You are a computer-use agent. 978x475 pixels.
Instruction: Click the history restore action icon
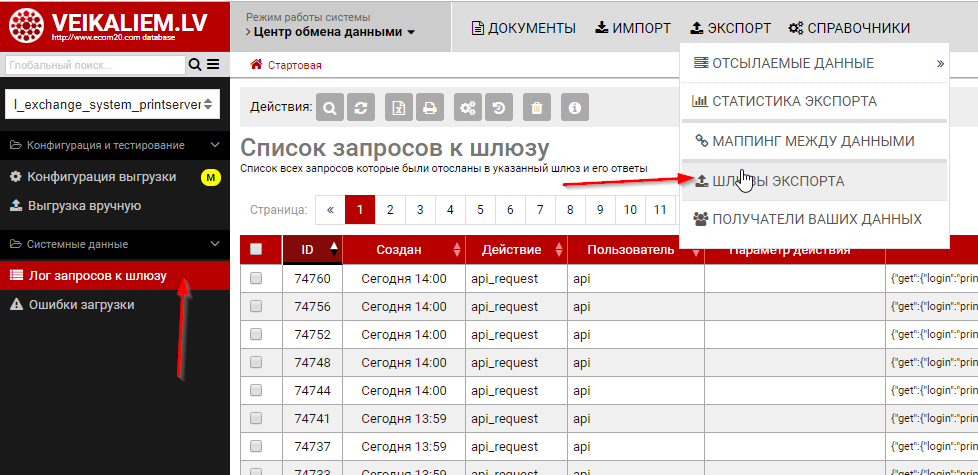[497, 107]
